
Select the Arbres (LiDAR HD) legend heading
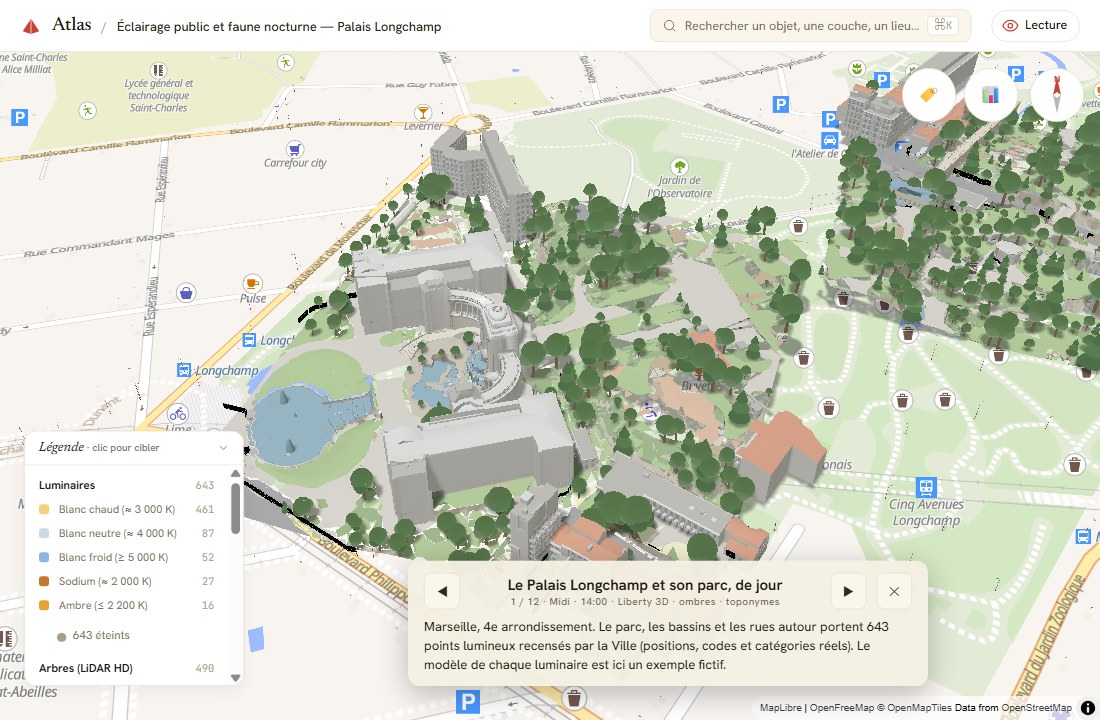86,668
